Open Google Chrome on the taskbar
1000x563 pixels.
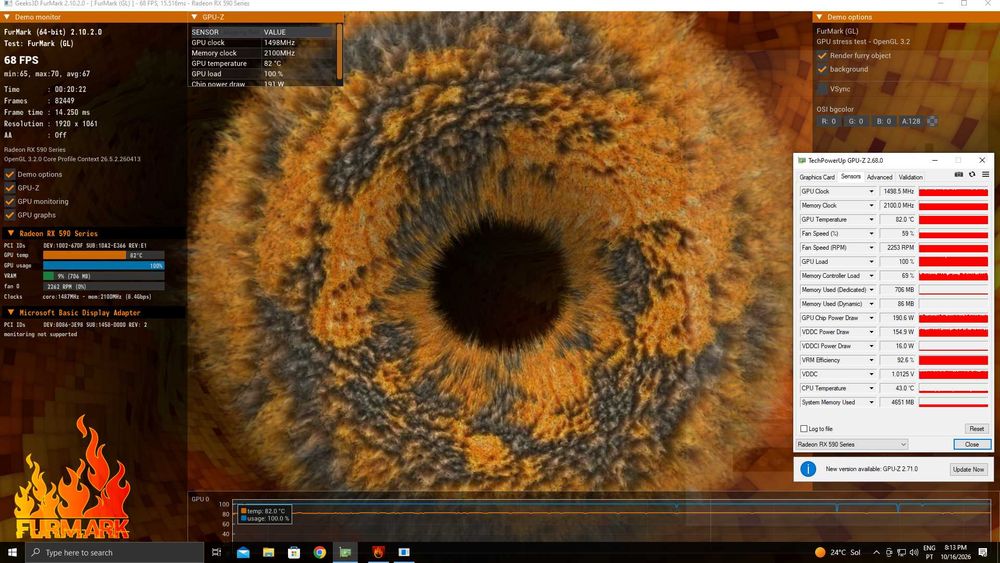(320, 552)
